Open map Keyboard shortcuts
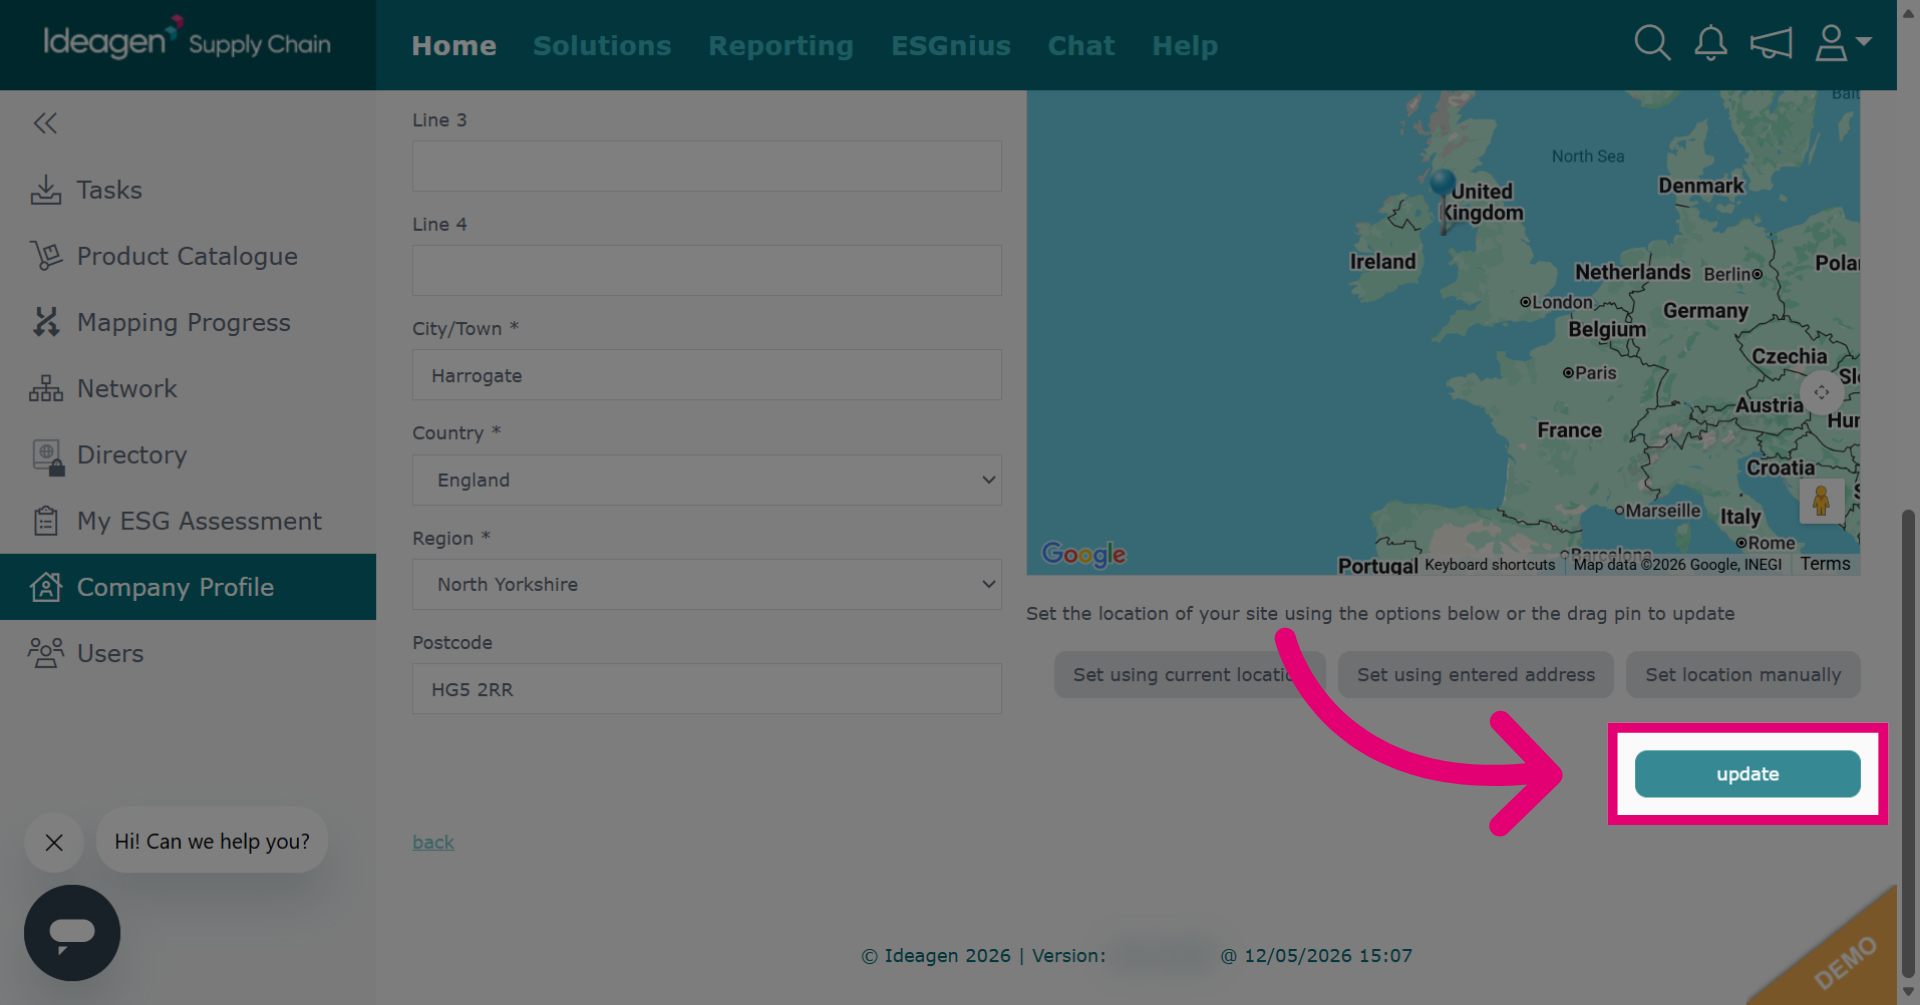Screen dimensions: 1920x1005 tap(1490, 565)
